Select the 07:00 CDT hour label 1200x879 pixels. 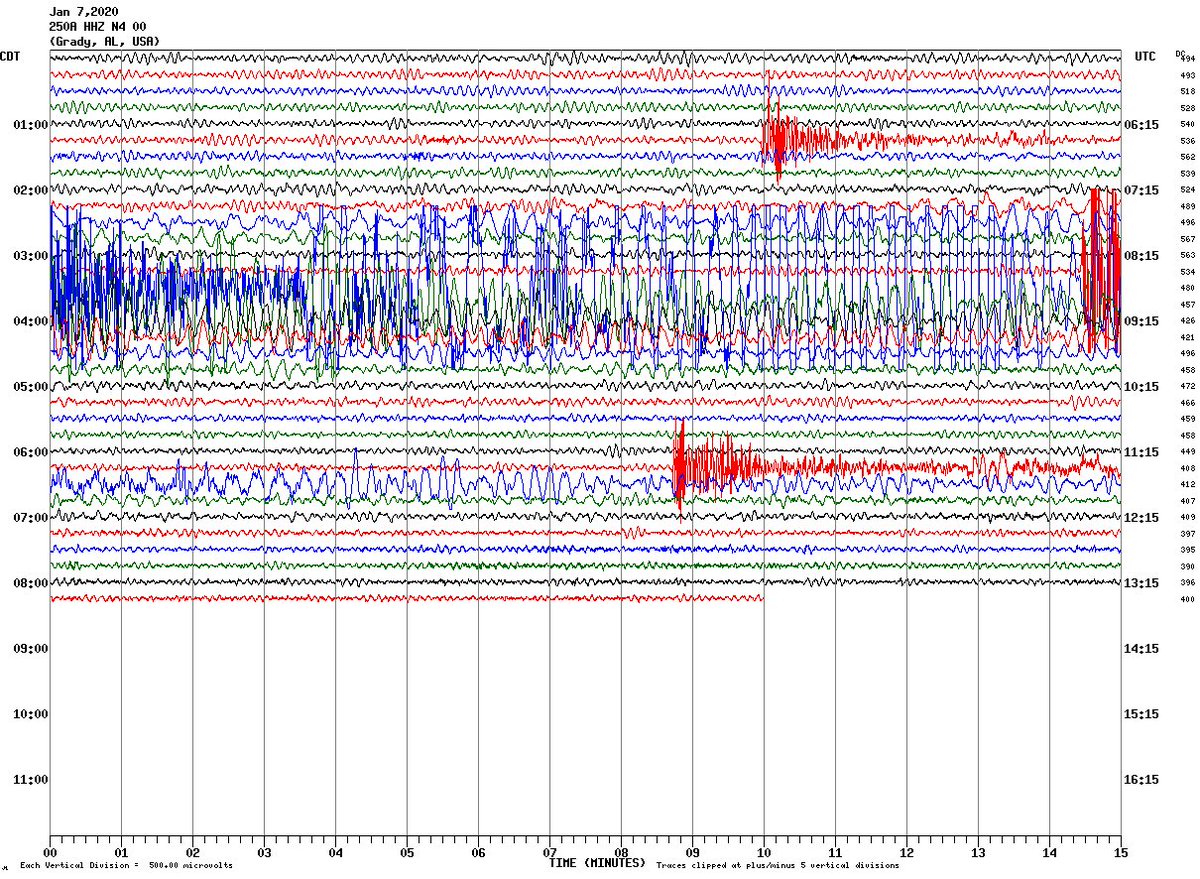point(30,518)
